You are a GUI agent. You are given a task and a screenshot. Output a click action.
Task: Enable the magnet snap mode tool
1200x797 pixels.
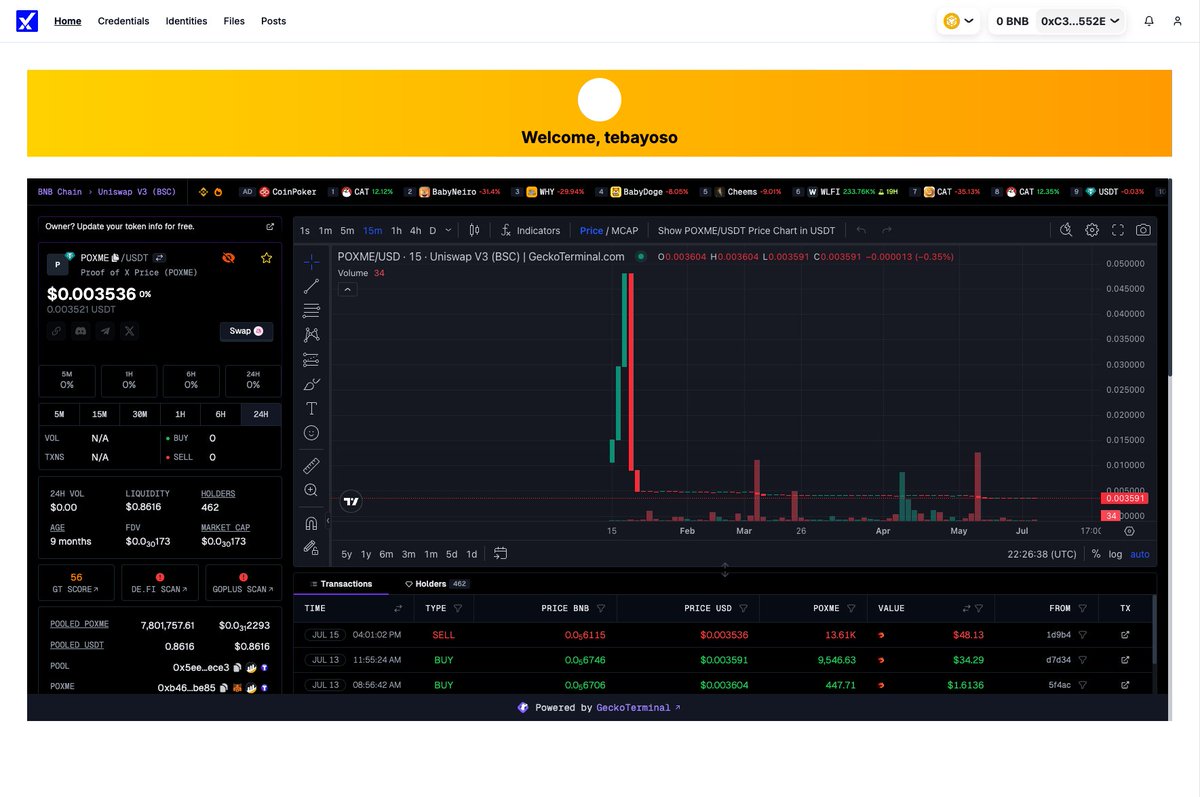pos(310,522)
